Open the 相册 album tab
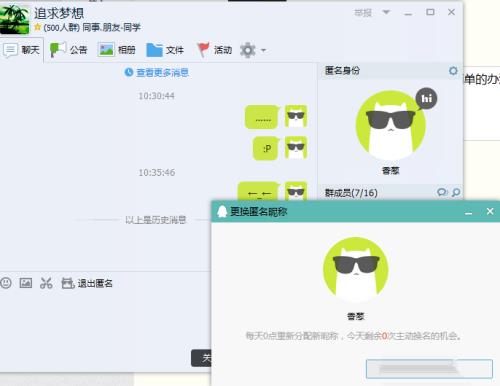This screenshot has width=500, height=386. click(117, 50)
